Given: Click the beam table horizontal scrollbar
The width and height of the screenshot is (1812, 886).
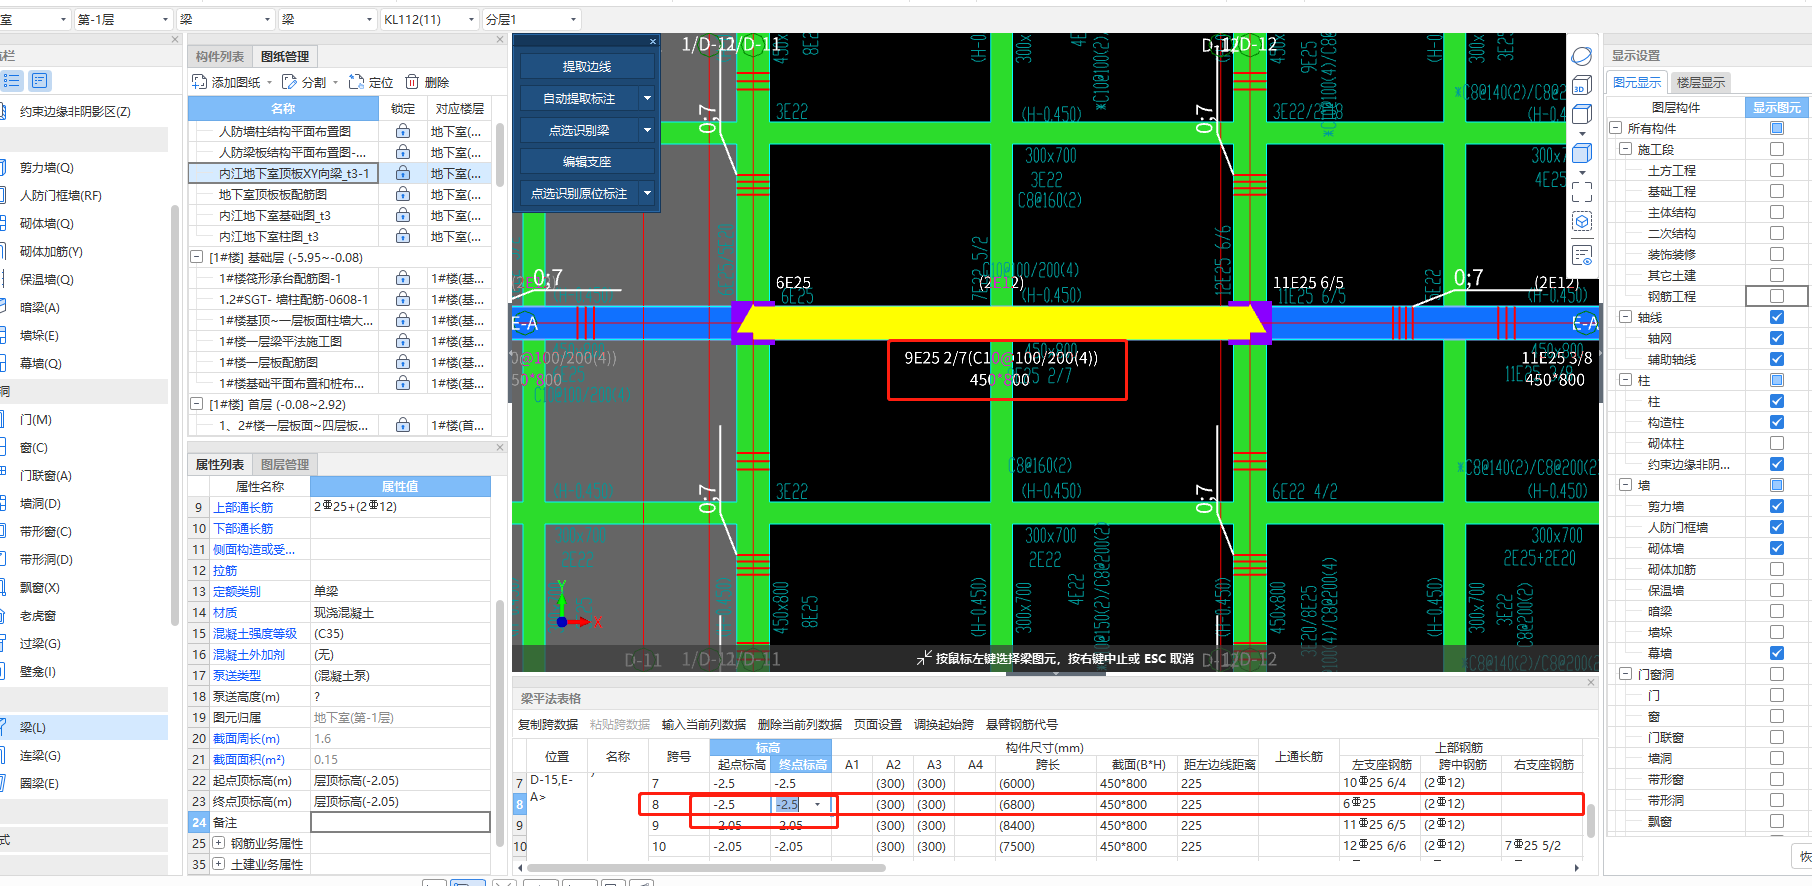Looking at the screenshot, I should tap(706, 867).
